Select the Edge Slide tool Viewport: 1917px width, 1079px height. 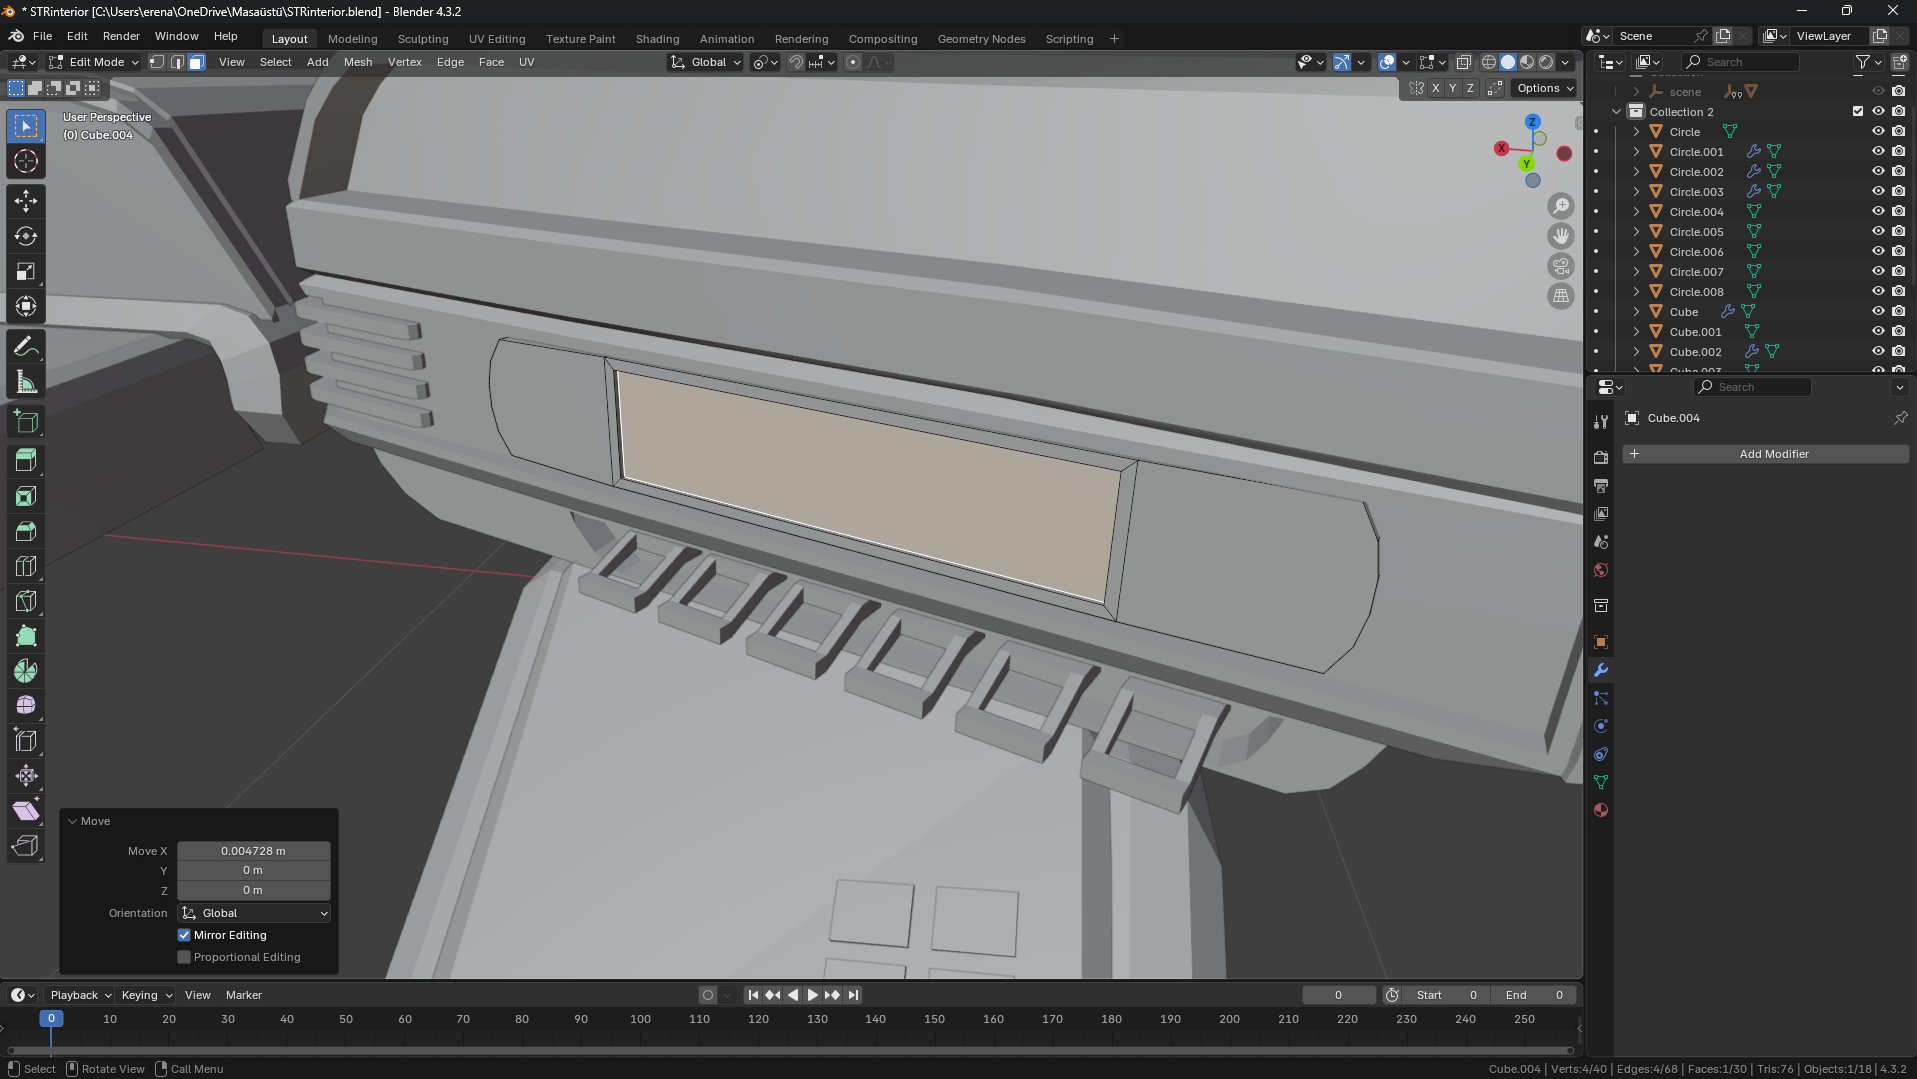(x=26, y=741)
